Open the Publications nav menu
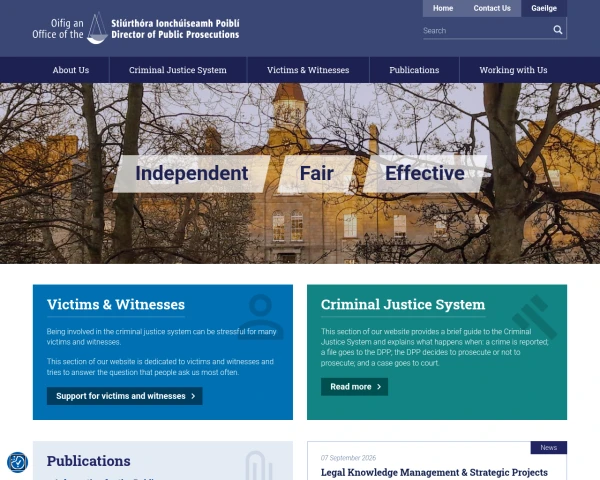The height and width of the screenshot is (480, 600). coord(414,70)
